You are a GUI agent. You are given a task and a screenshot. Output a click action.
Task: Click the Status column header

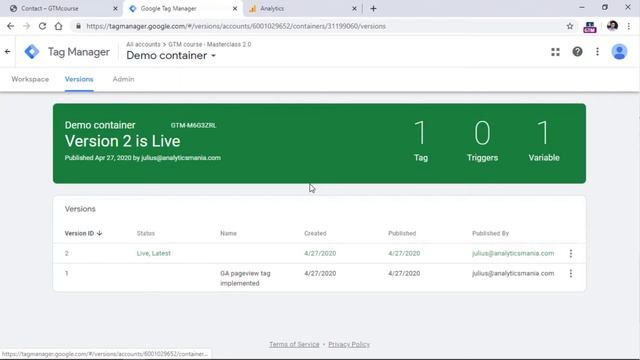(146, 233)
